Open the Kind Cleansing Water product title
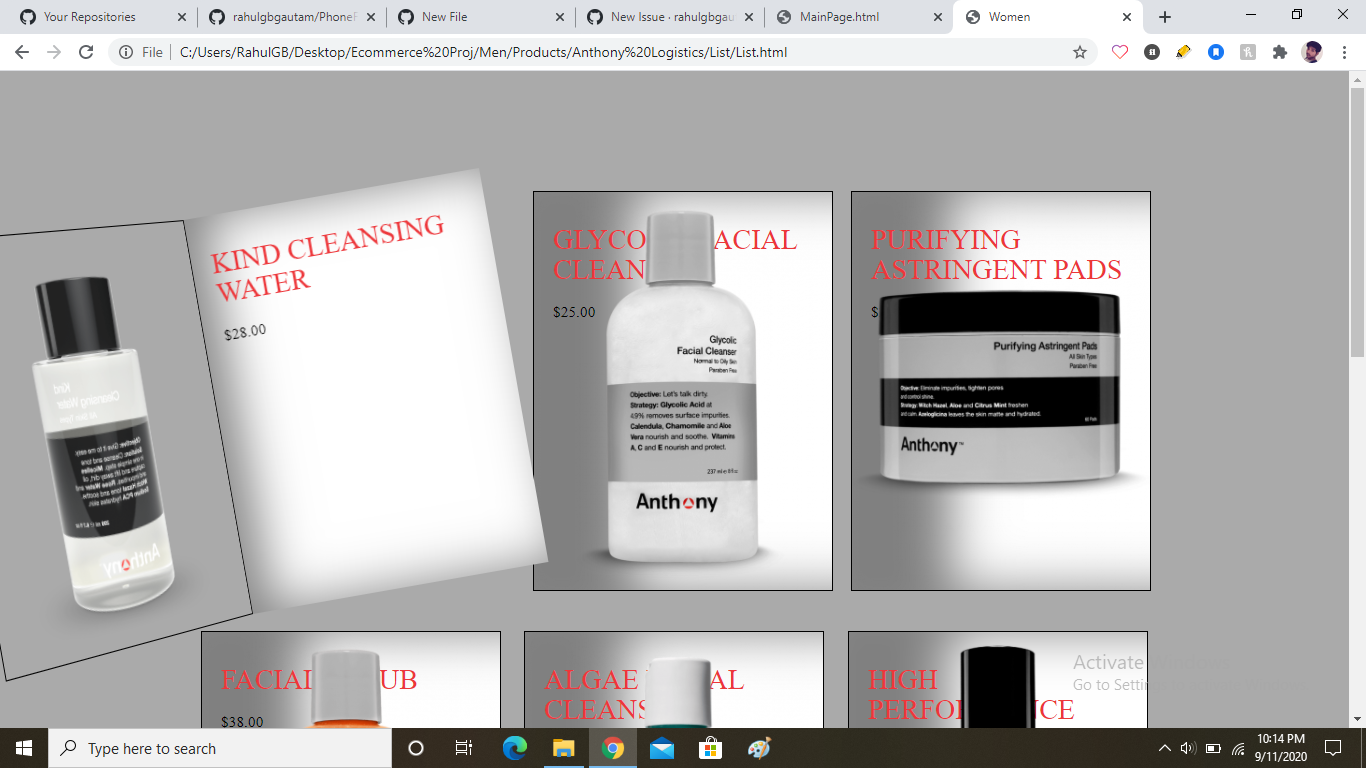 click(328, 257)
